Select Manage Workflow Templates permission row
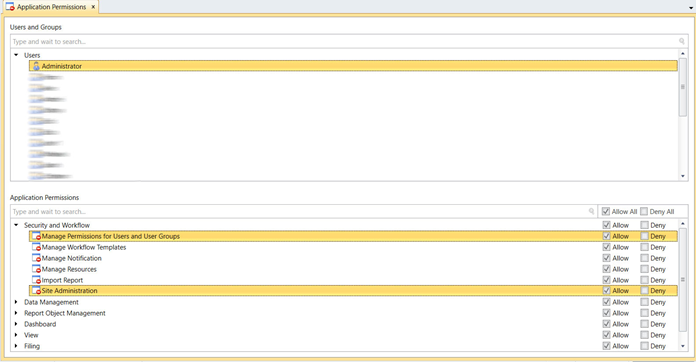This screenshot has width=696, height=362. coord(353,247)
